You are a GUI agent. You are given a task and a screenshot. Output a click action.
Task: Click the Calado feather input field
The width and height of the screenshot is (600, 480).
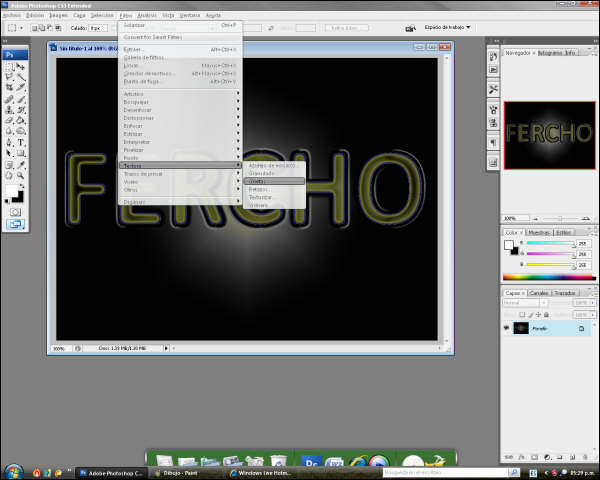pos(98,28)
